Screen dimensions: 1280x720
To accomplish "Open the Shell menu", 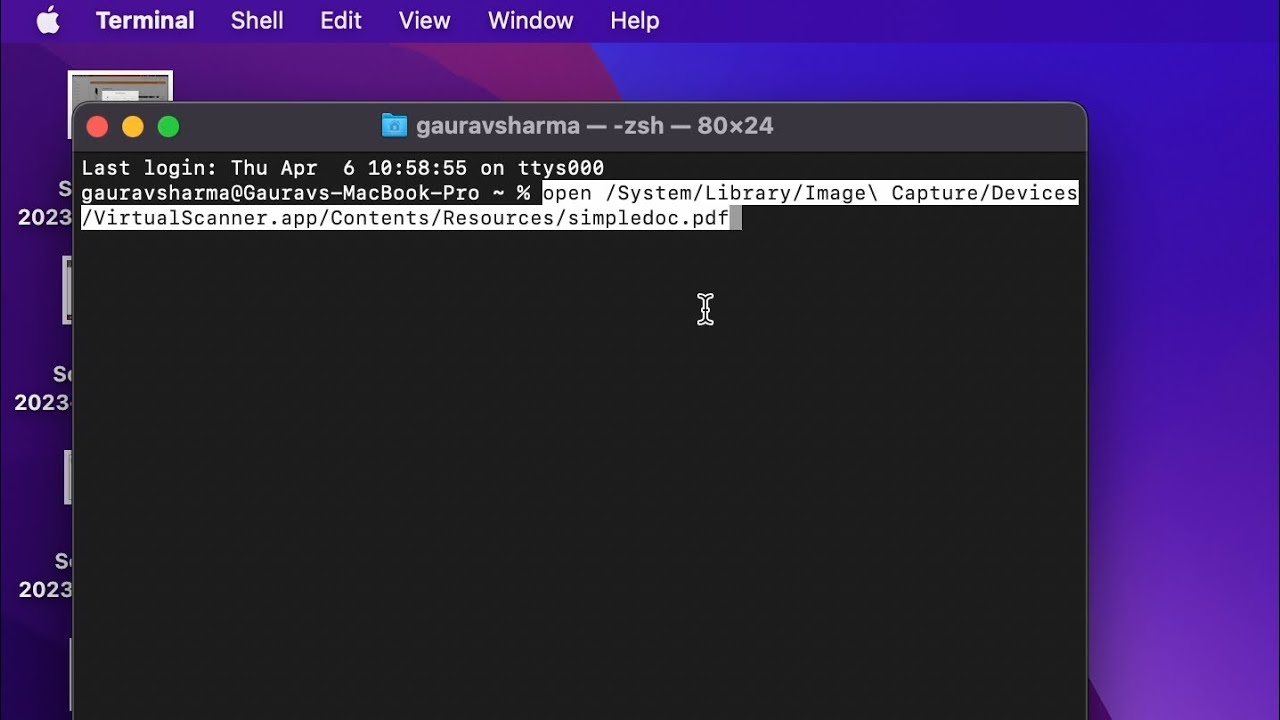I will (257, 20).
